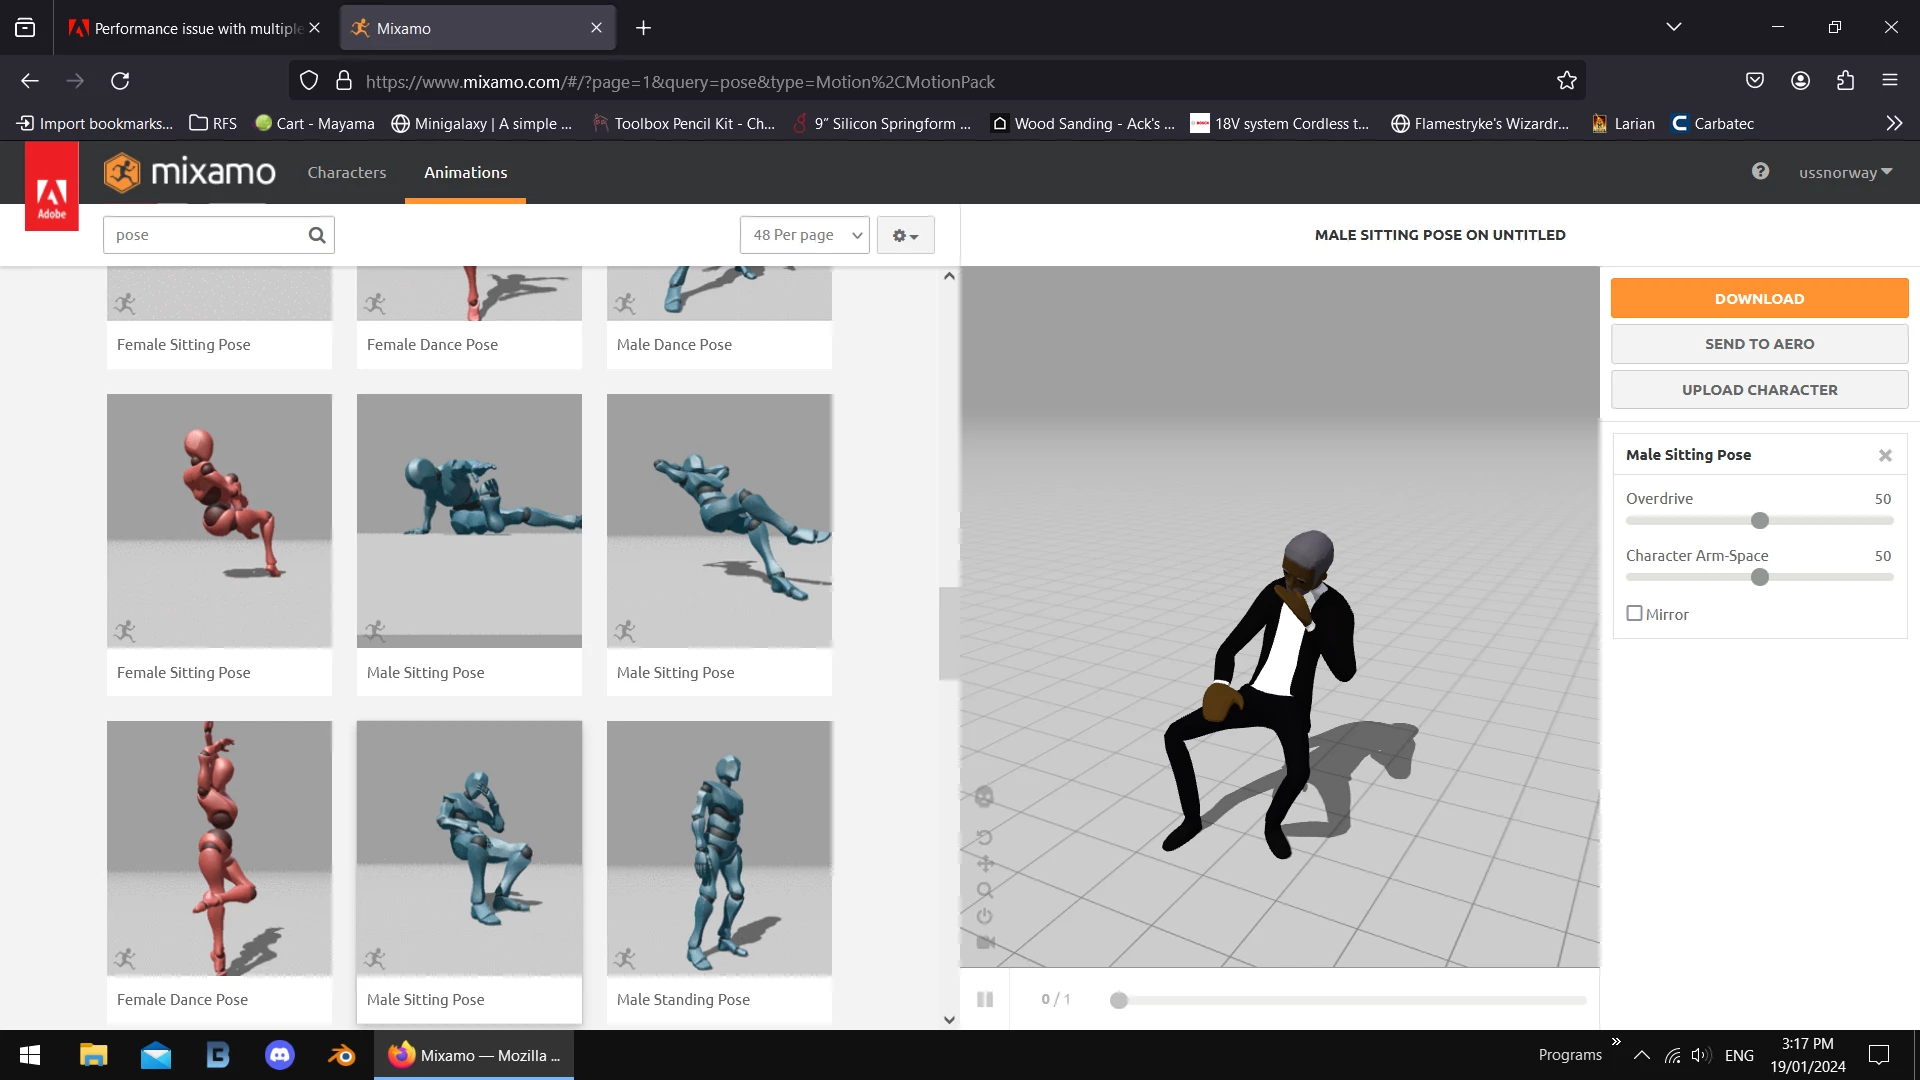This screenshot has width=1920, height=1080.
Task: Click the orange DOWNLOAD button
Action: (x=1759, y=298)
